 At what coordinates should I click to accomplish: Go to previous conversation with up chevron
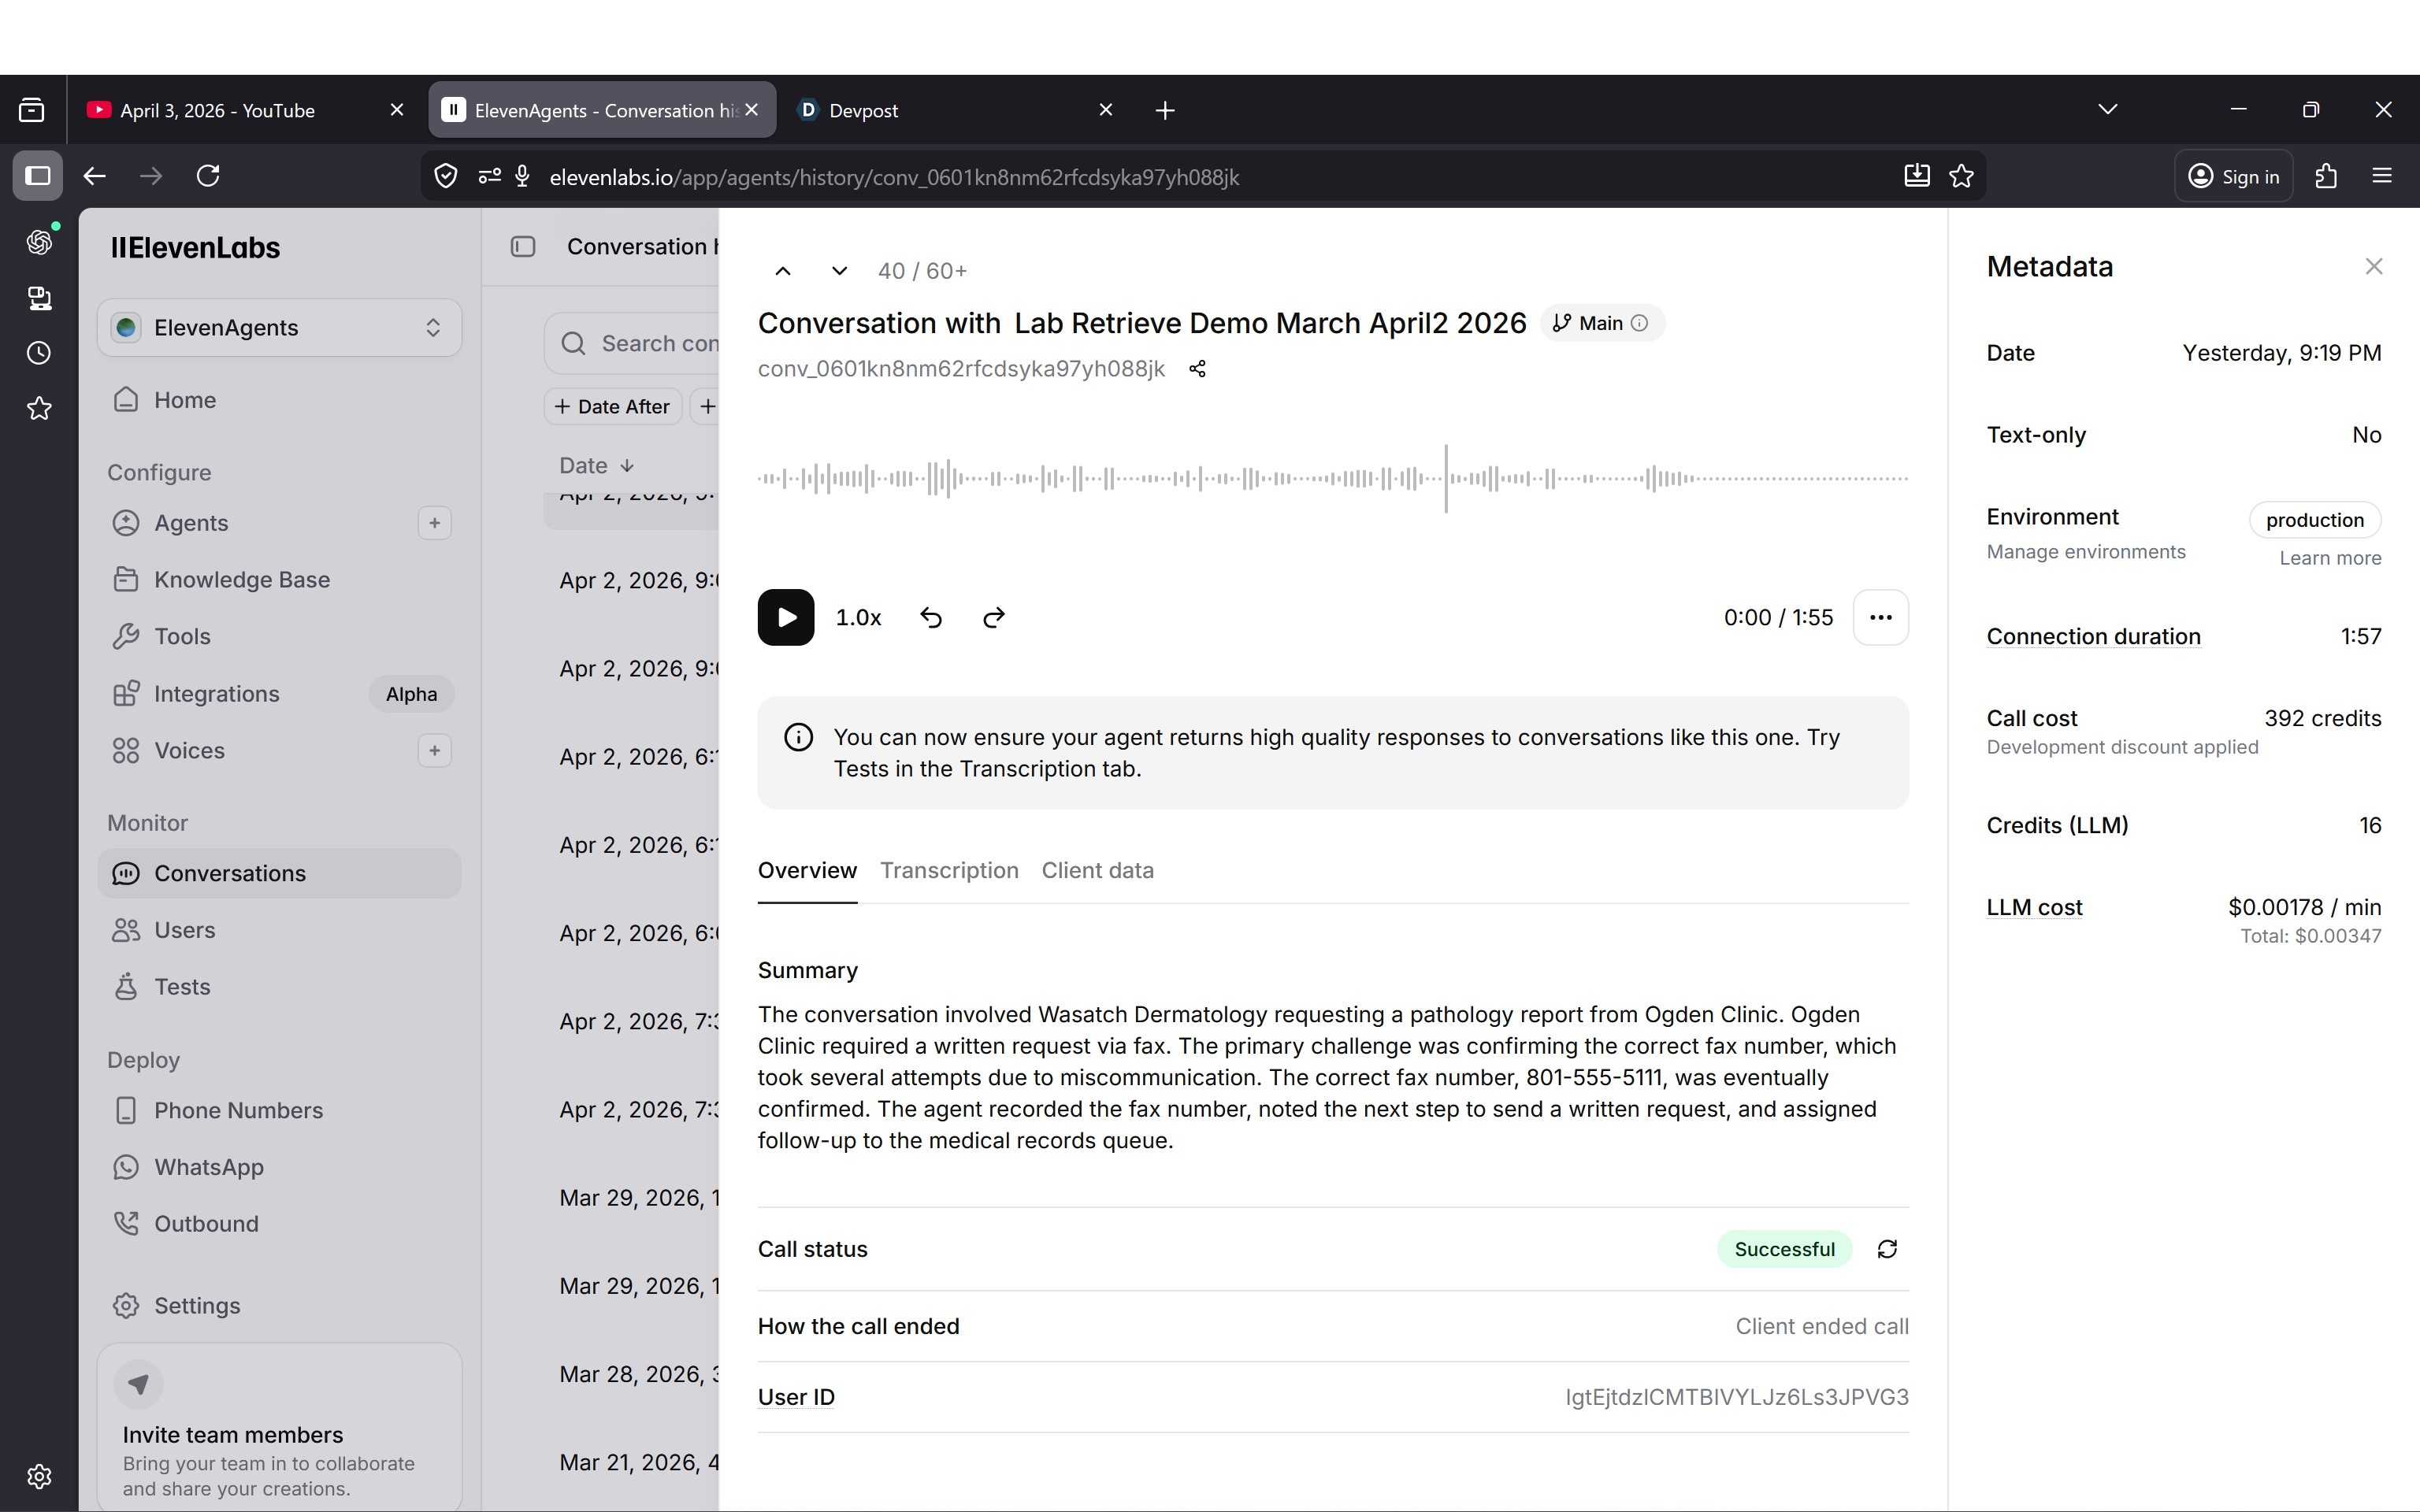[x=783, y=271]
